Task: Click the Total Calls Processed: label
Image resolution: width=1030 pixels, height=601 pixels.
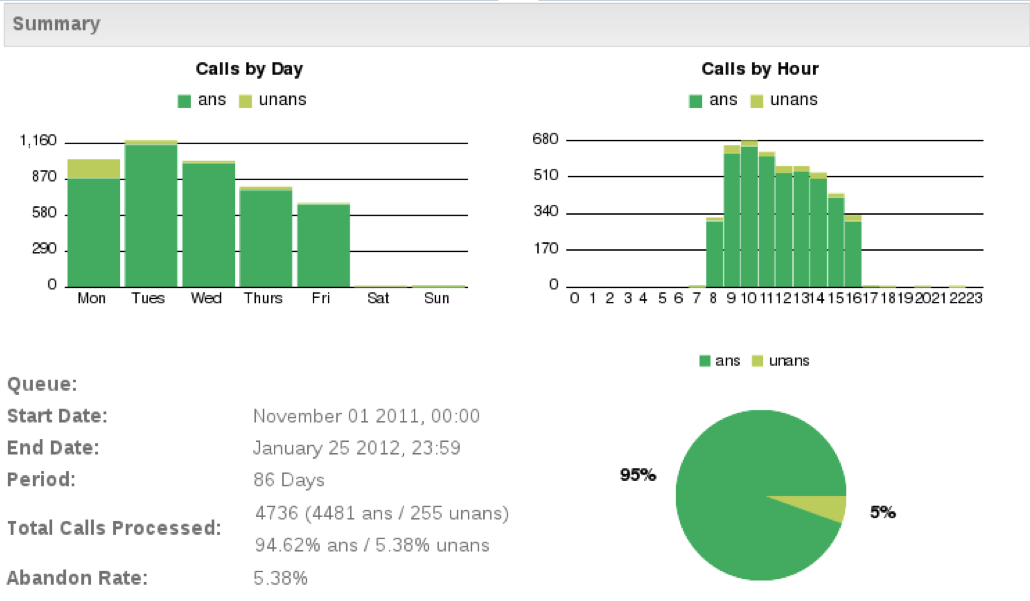Action: click(114, 528)
